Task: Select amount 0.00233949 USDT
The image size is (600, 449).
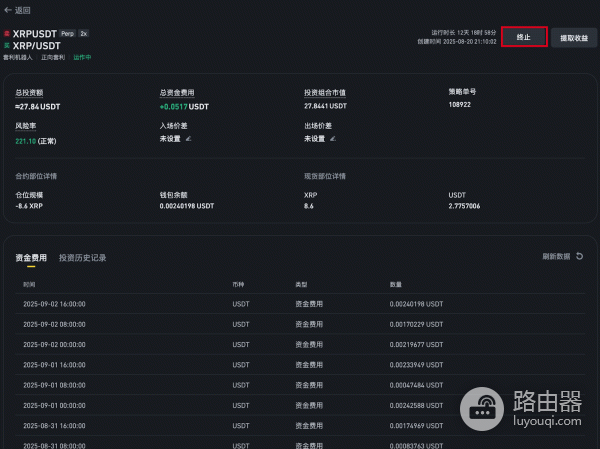Action: [x=416, y=365]
